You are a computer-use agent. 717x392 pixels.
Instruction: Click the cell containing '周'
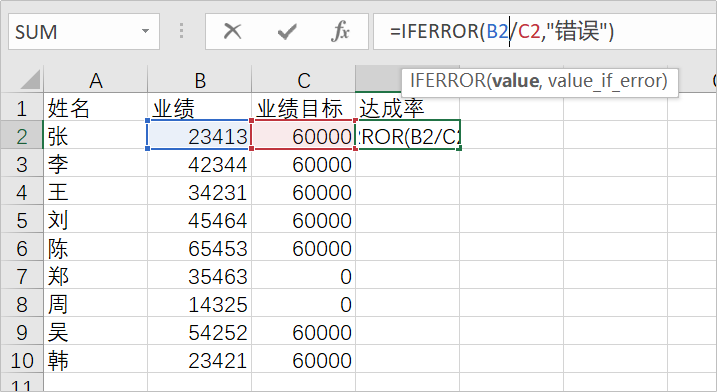(96, 304)
